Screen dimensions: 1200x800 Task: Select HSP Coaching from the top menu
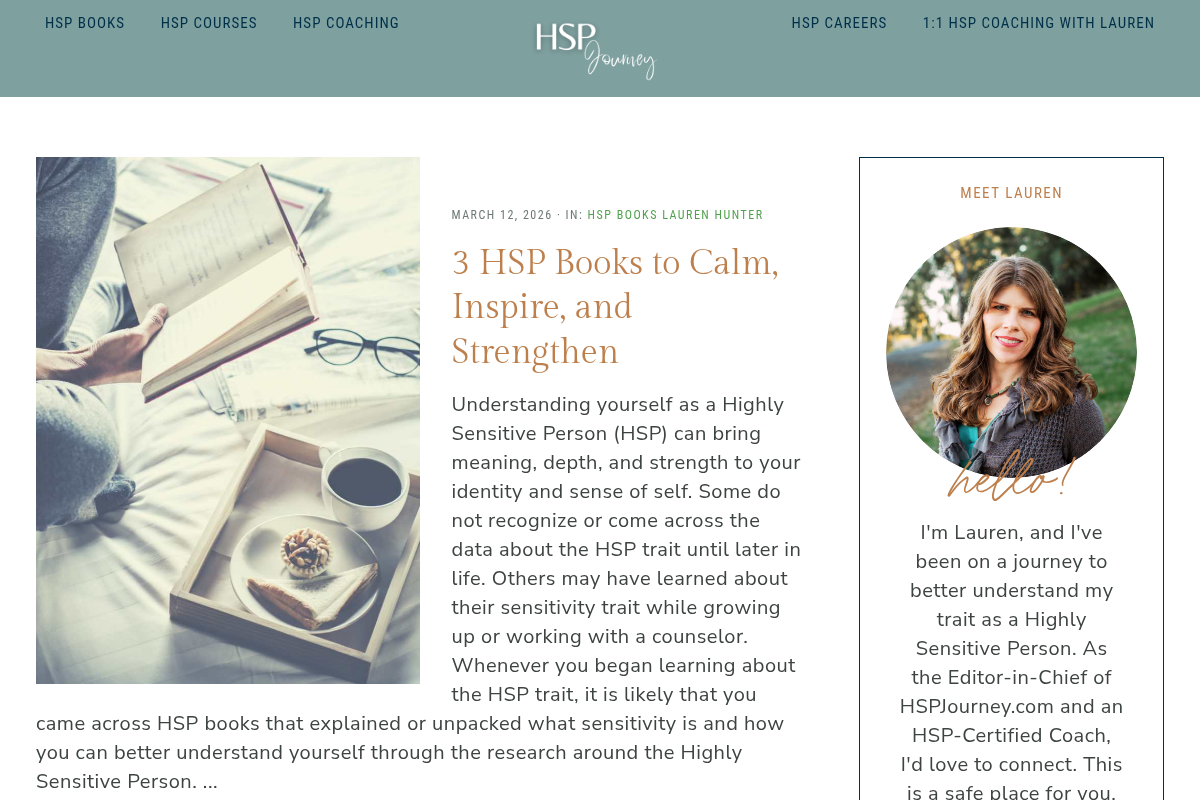[x=346, y=23]
